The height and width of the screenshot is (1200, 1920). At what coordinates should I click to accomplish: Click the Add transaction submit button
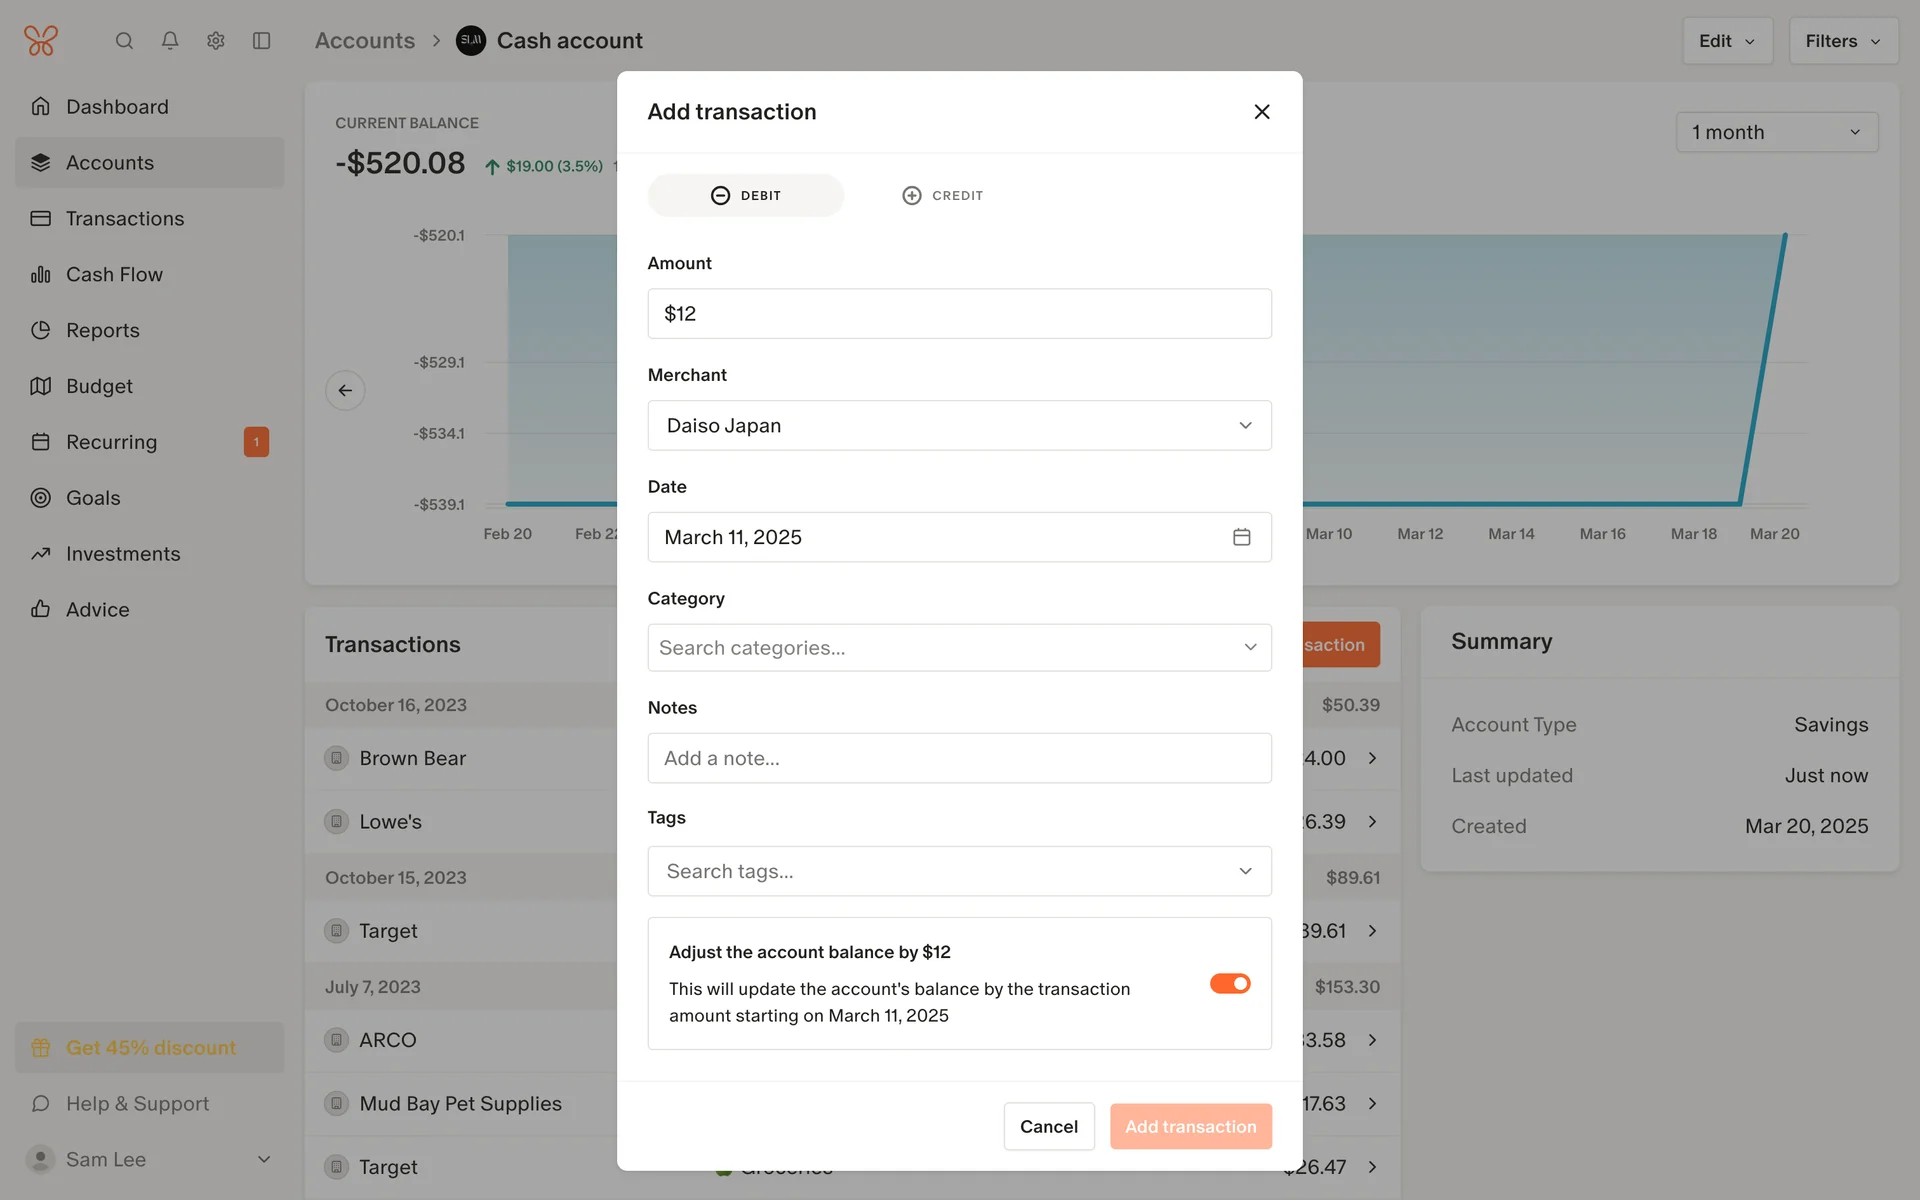tap(1190, 1127)
